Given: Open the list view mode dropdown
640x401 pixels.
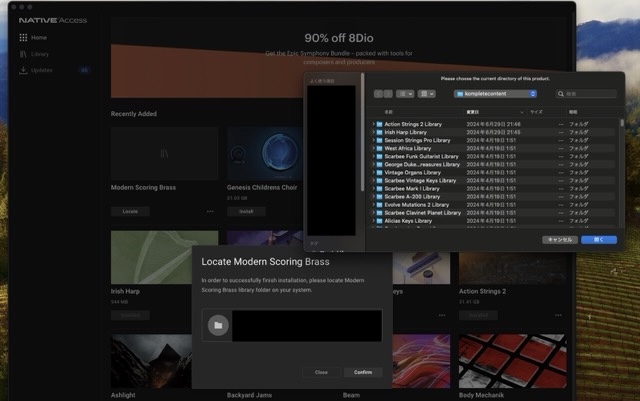Looking at the screenshot, I should (405, 93).
